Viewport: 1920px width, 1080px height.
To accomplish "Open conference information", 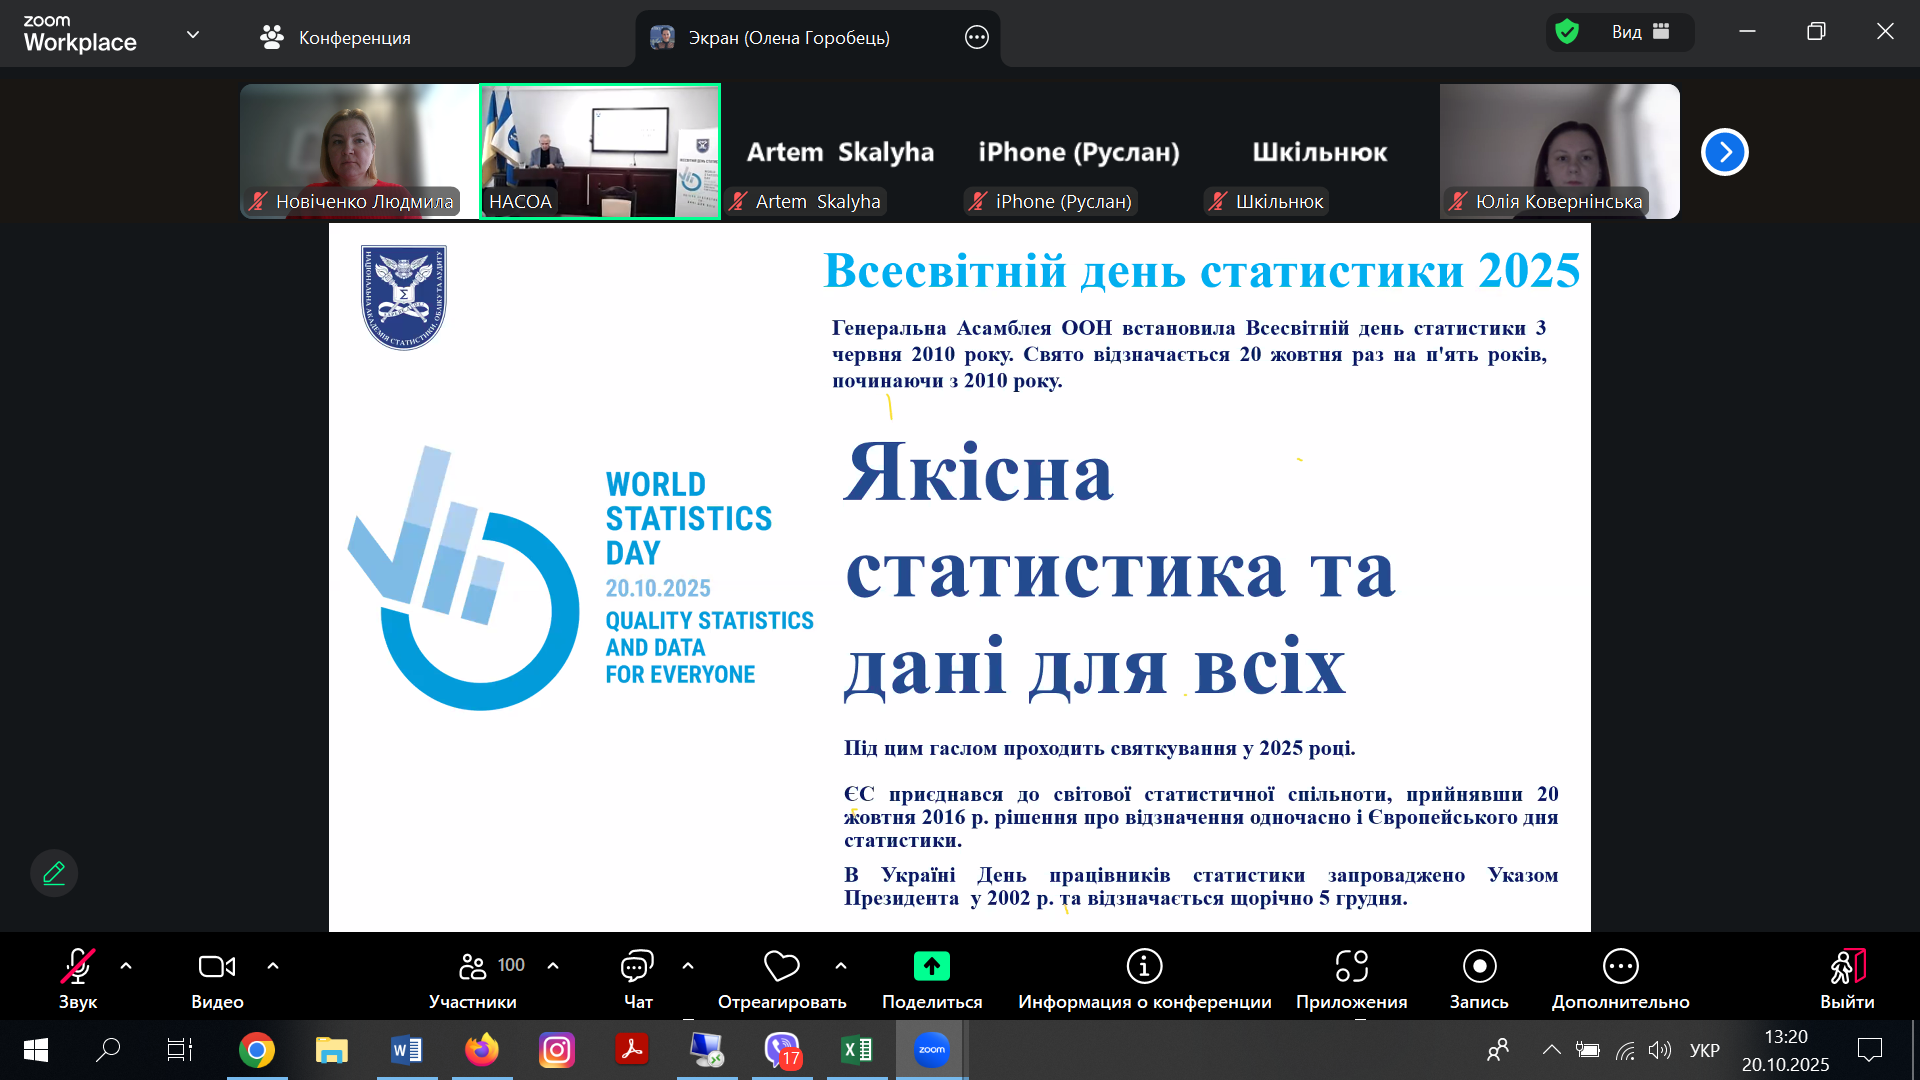I will tap(1144, 978).
